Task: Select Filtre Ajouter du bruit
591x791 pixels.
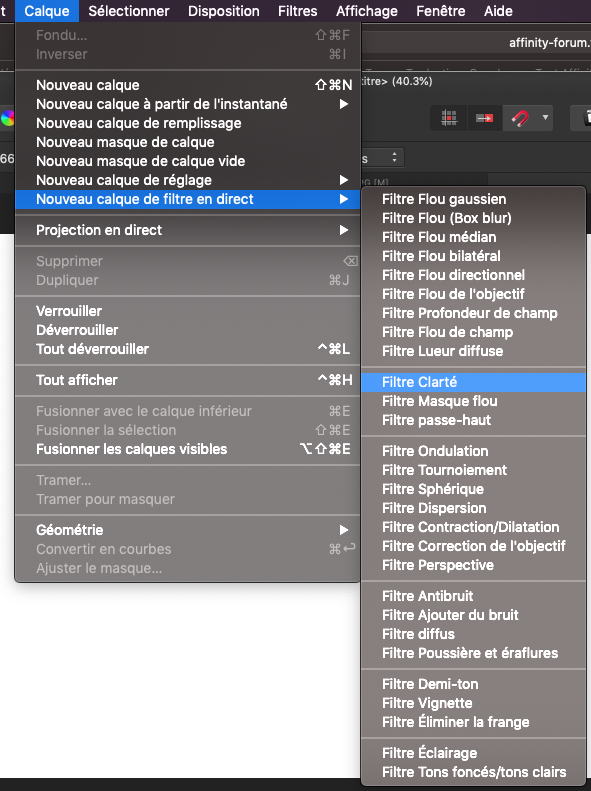Action: pyautogui.click(x=474, y=615)
